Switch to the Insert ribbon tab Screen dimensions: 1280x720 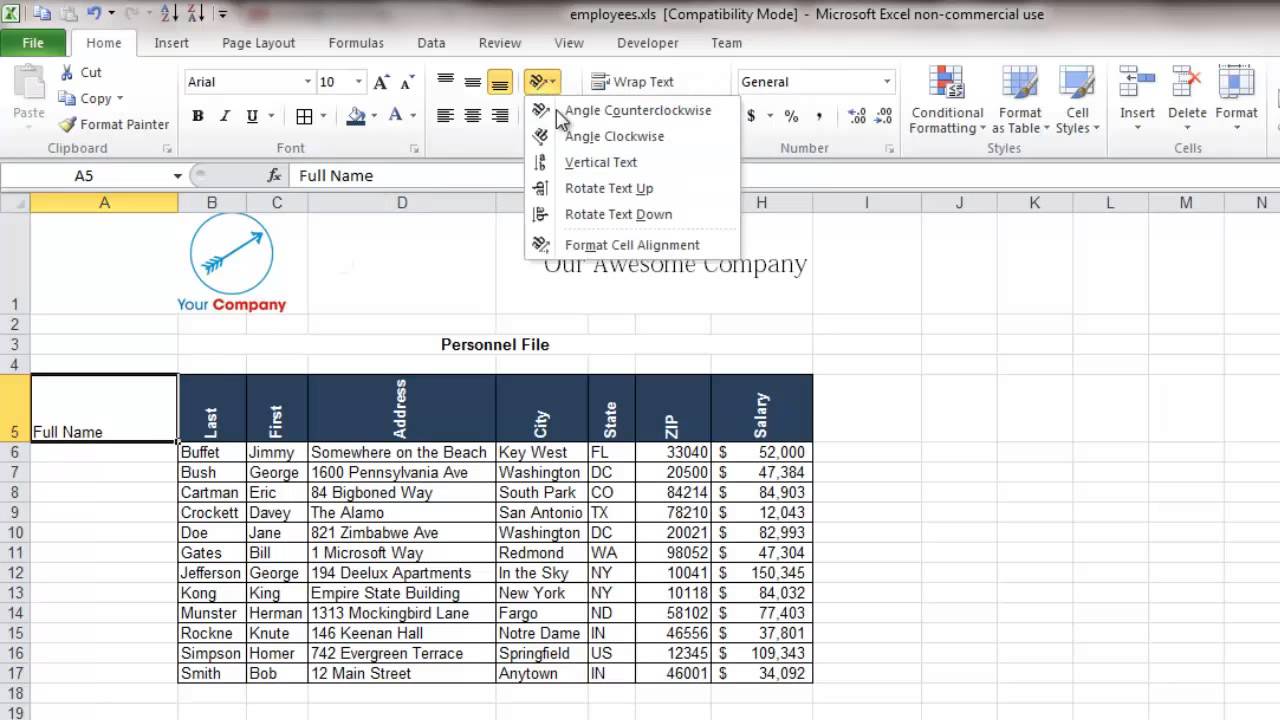171,43
